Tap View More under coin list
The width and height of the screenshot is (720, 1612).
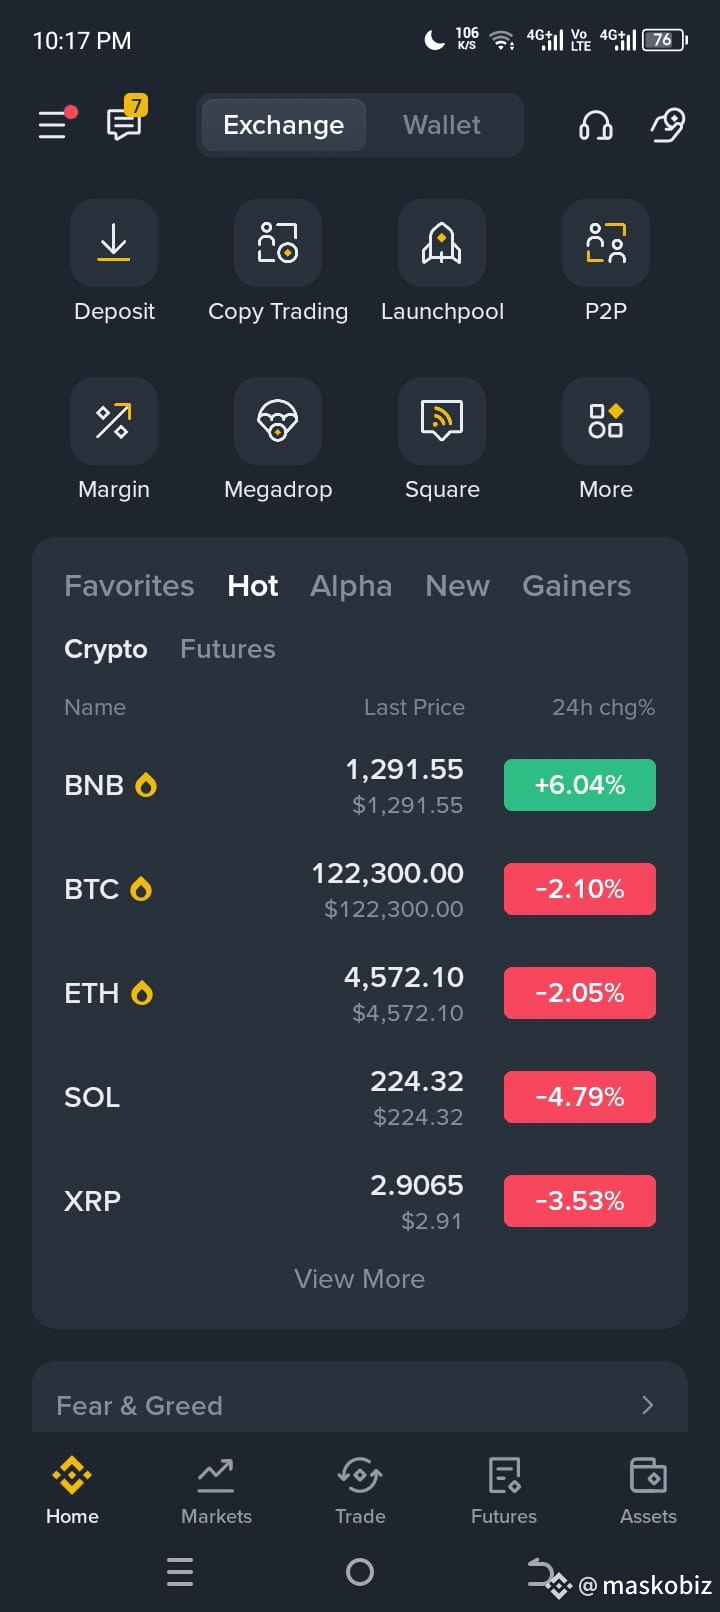click(360, 1279)
